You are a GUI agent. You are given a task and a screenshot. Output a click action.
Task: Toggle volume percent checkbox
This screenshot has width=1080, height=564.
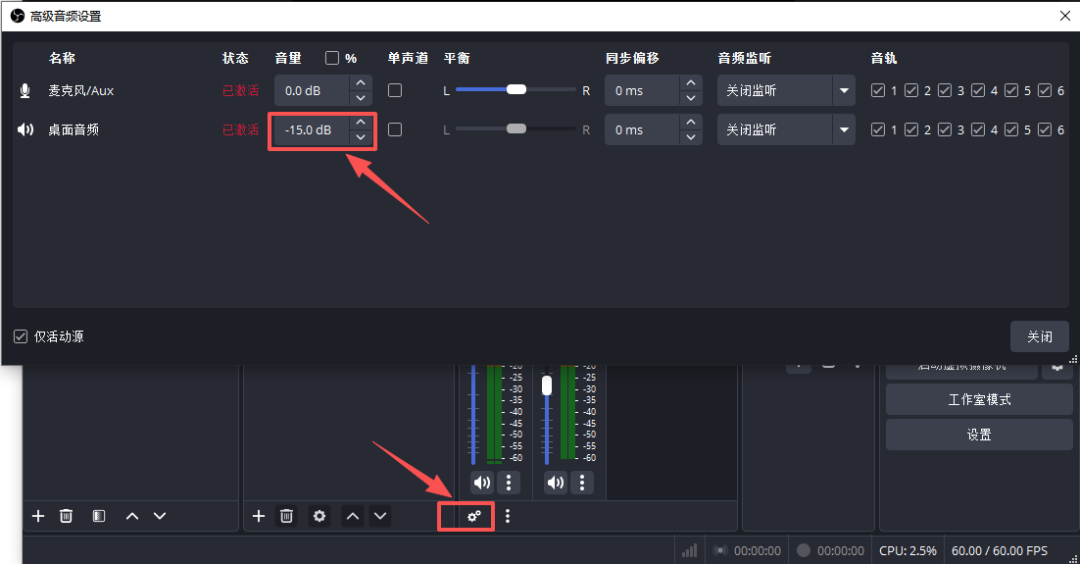[332, 58]
